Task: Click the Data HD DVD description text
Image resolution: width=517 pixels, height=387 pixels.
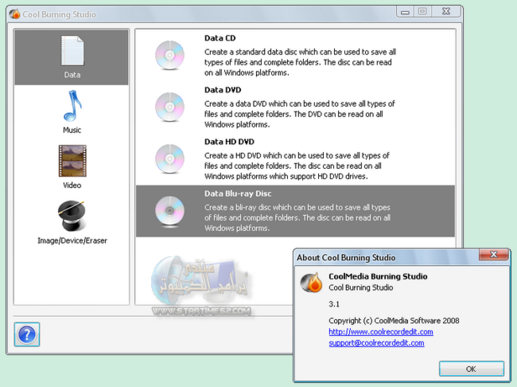Action: click(x=297, y=166)
